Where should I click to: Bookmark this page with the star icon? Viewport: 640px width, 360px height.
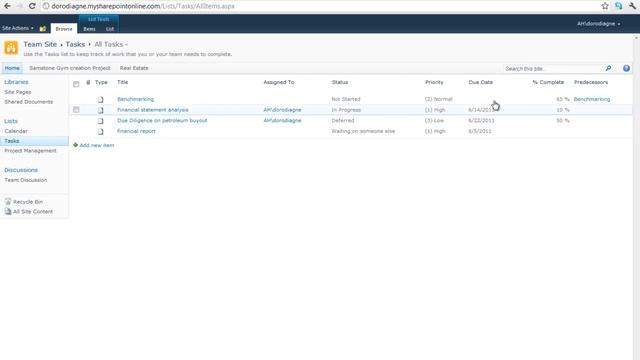pyautogui.click(x=605, y=6)
